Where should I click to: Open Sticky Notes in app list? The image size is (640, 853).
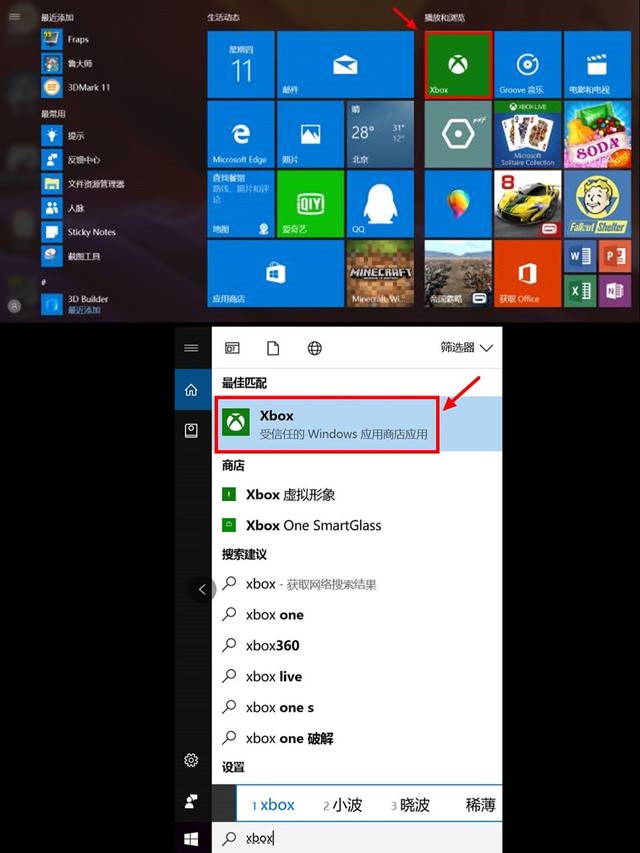tap(79, 232)
